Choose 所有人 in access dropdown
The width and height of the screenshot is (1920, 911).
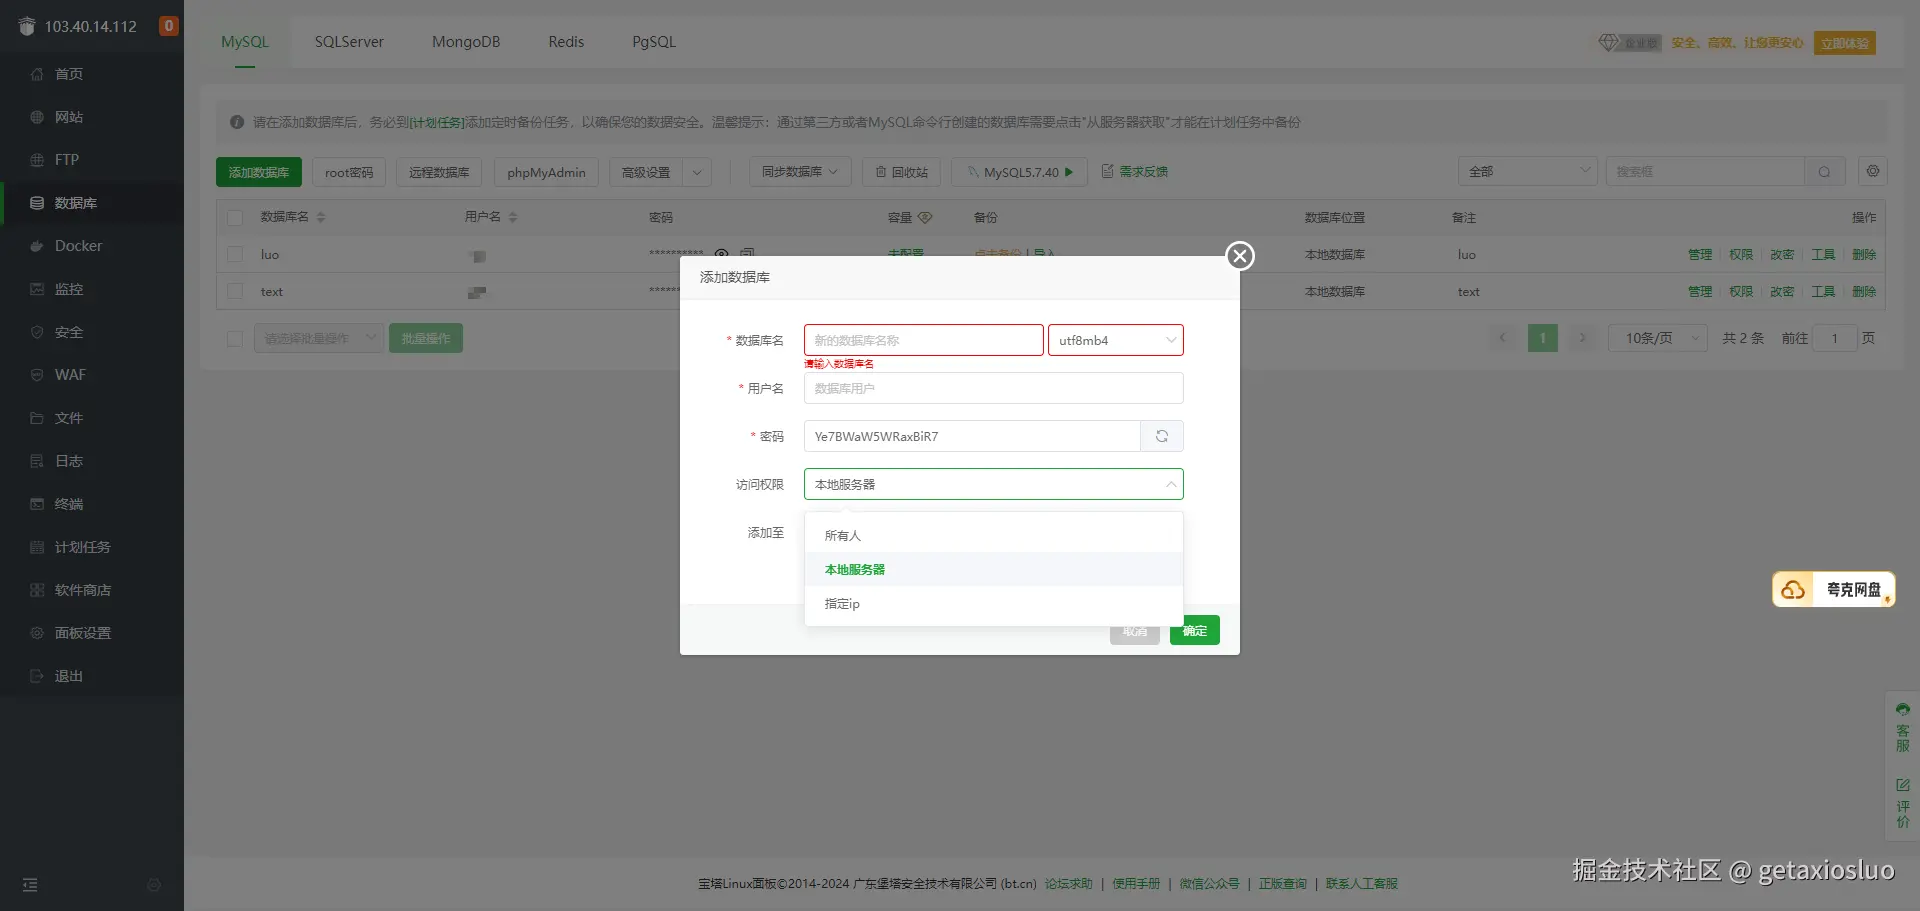coord(994,536)
